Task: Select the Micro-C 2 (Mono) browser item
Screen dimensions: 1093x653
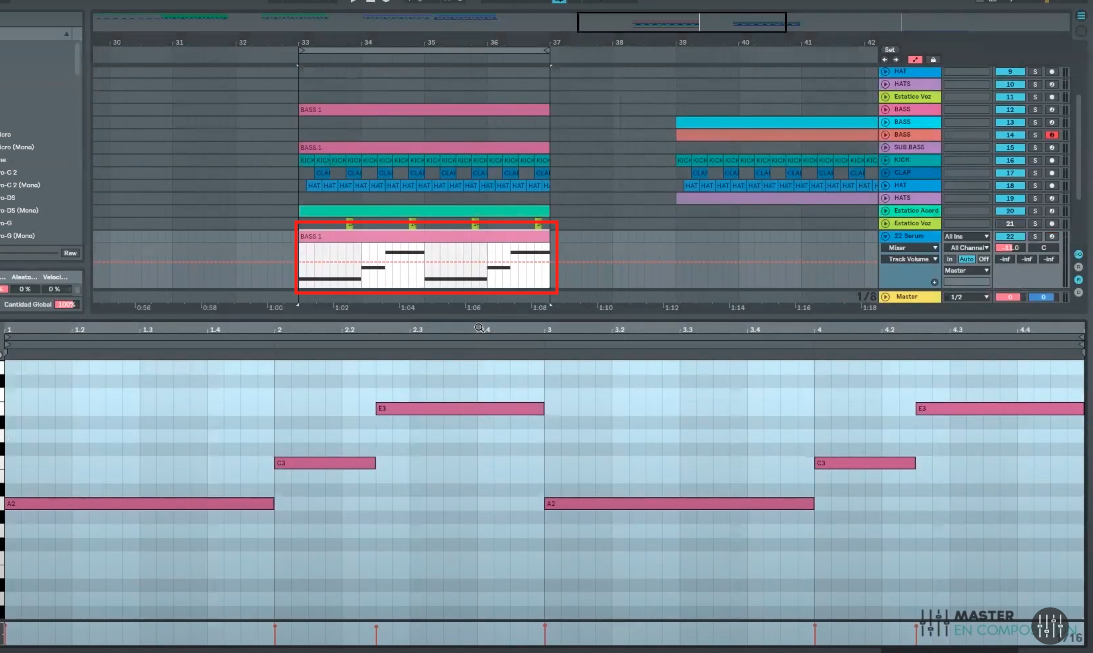Action: pos(20,185)
